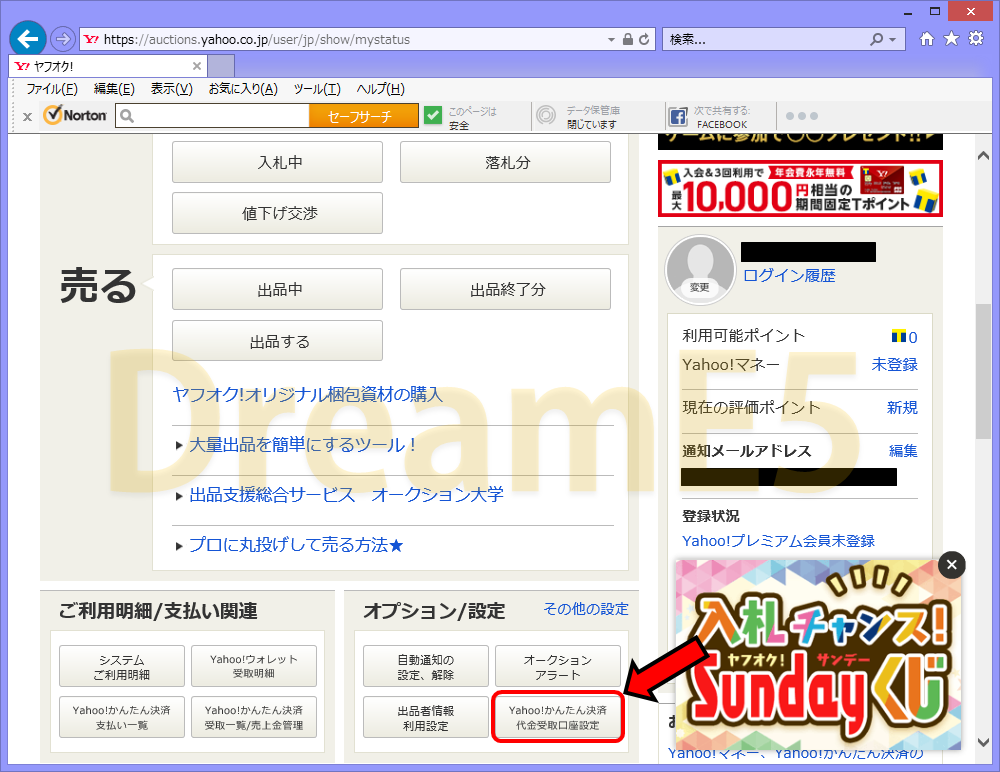1000x772 pixels.
Task: Open Yahoo!かんたん決済 支払い一覧
Action: [122, 717]
